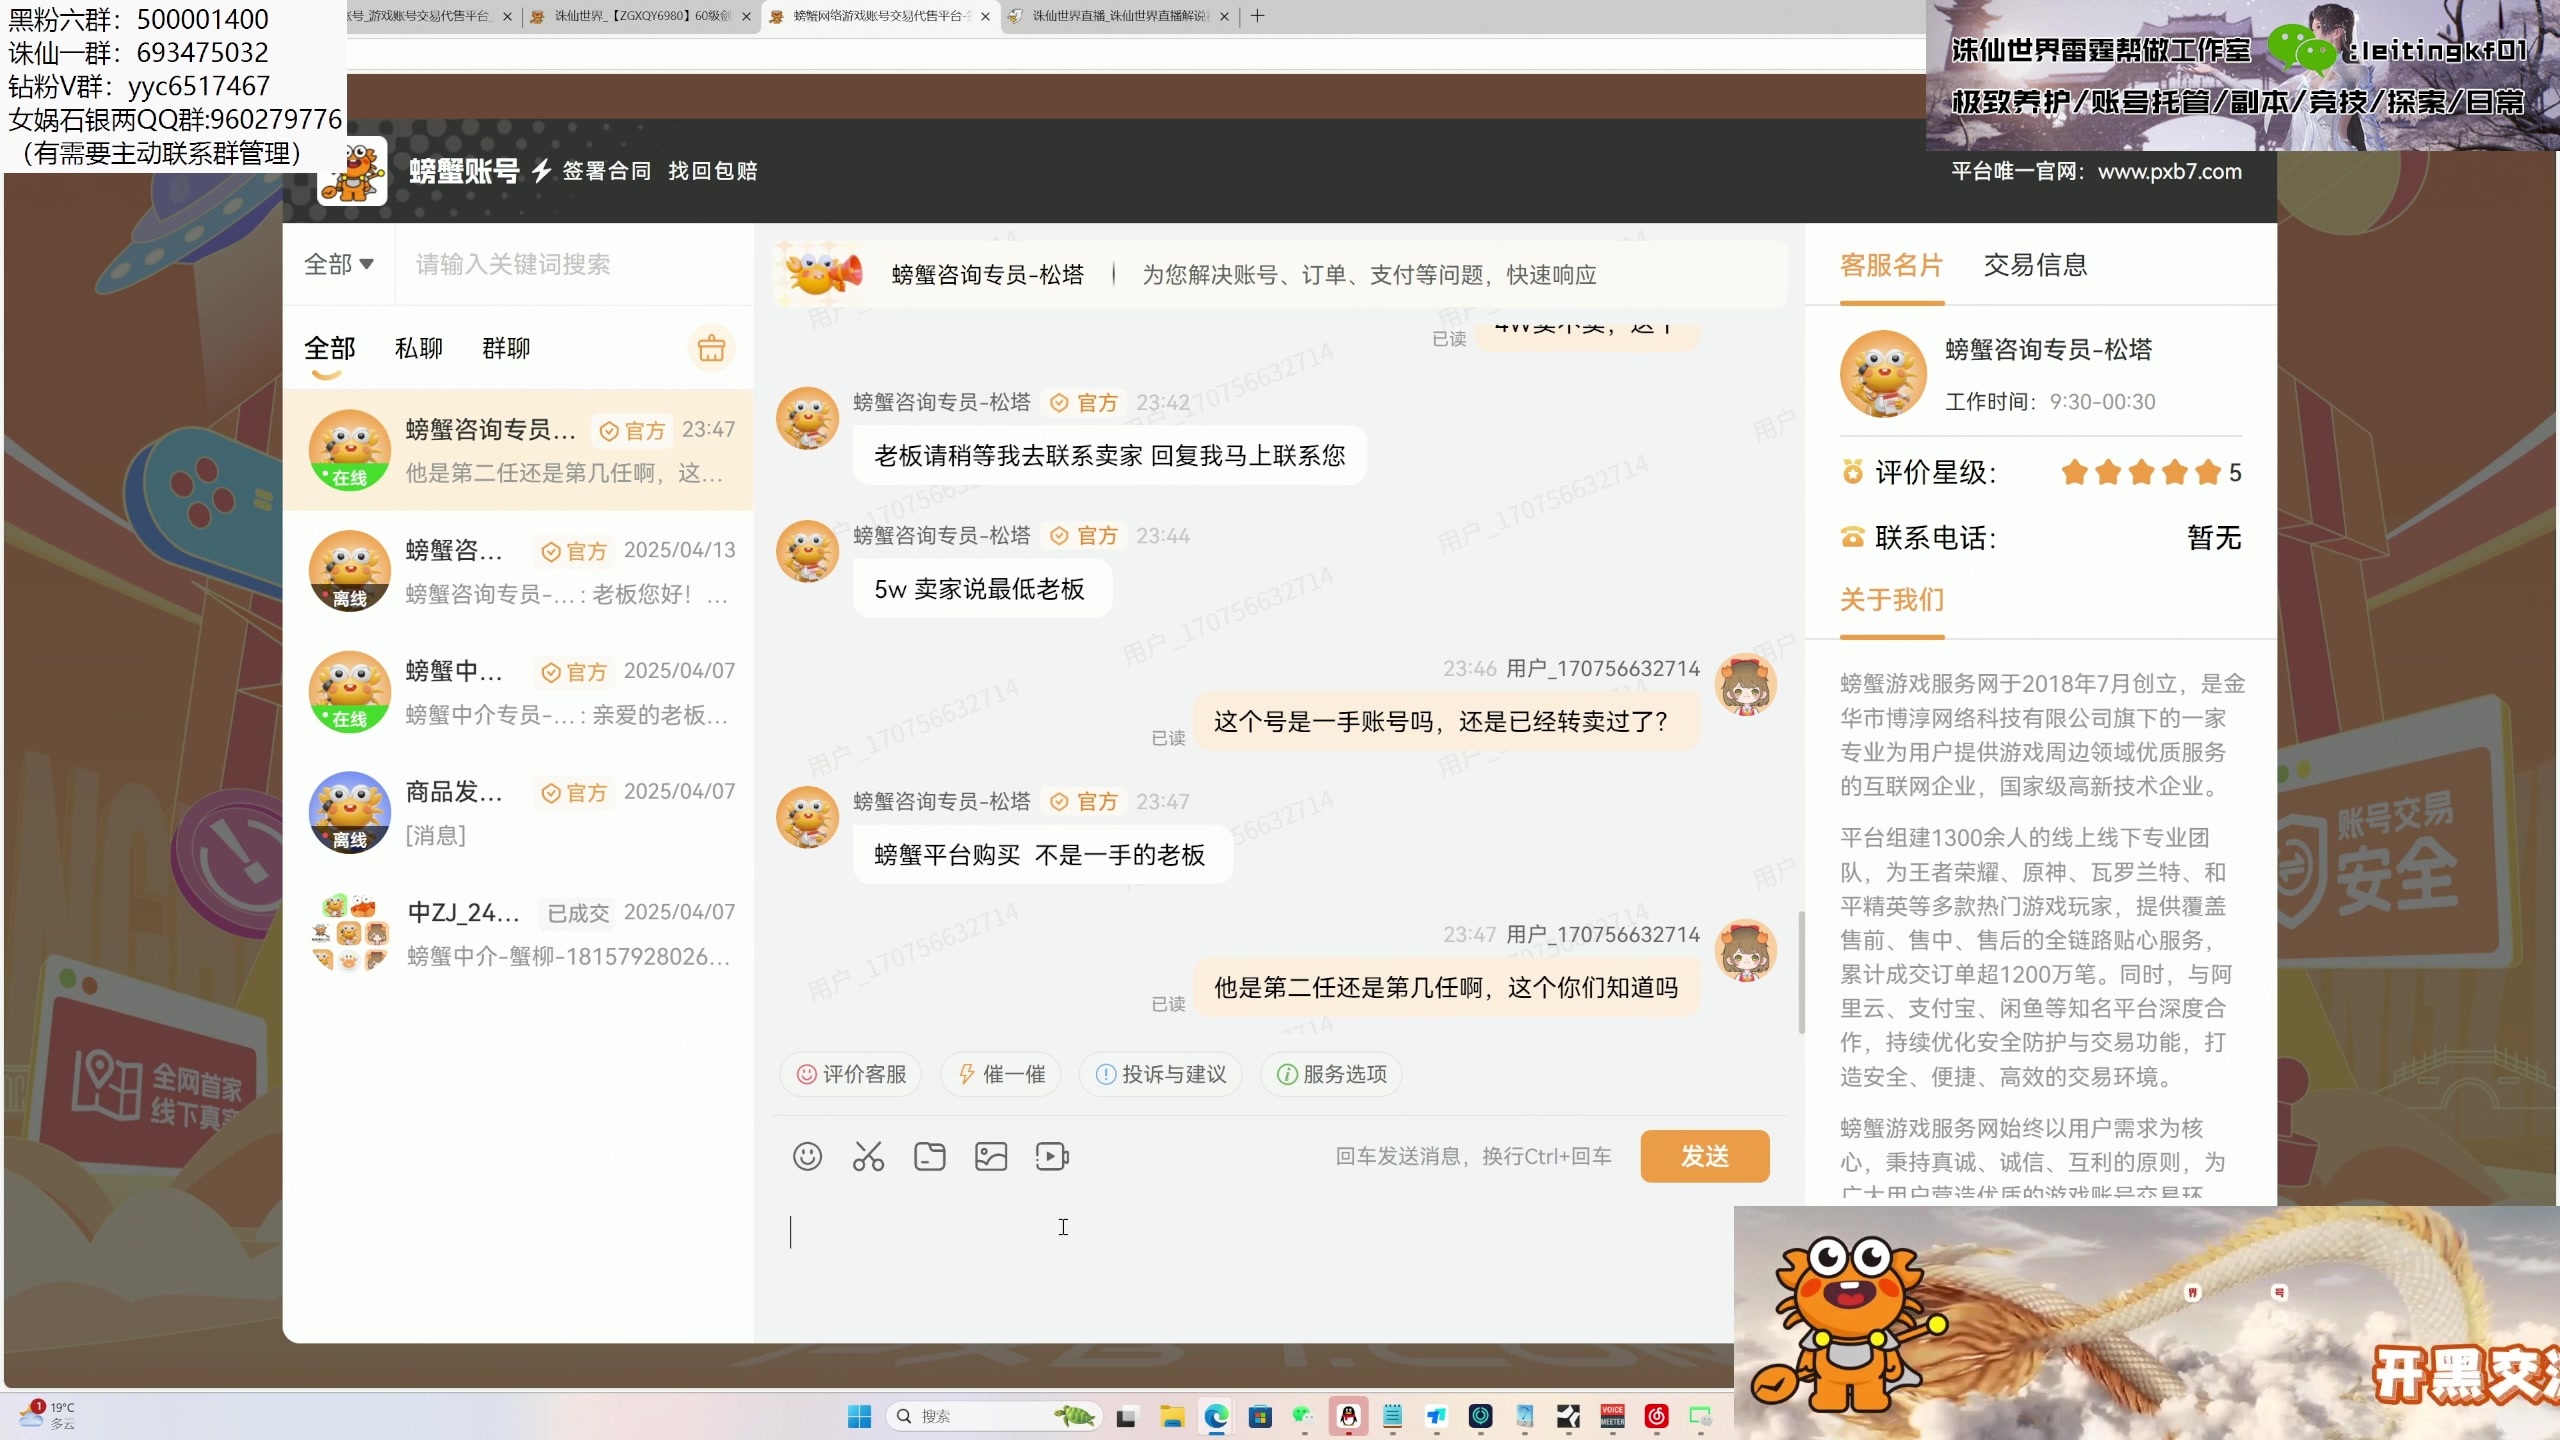
Task: Click the 老板请稍等我去联系卖家 message
Action: pyautogui.click(x=1109, y=456)
